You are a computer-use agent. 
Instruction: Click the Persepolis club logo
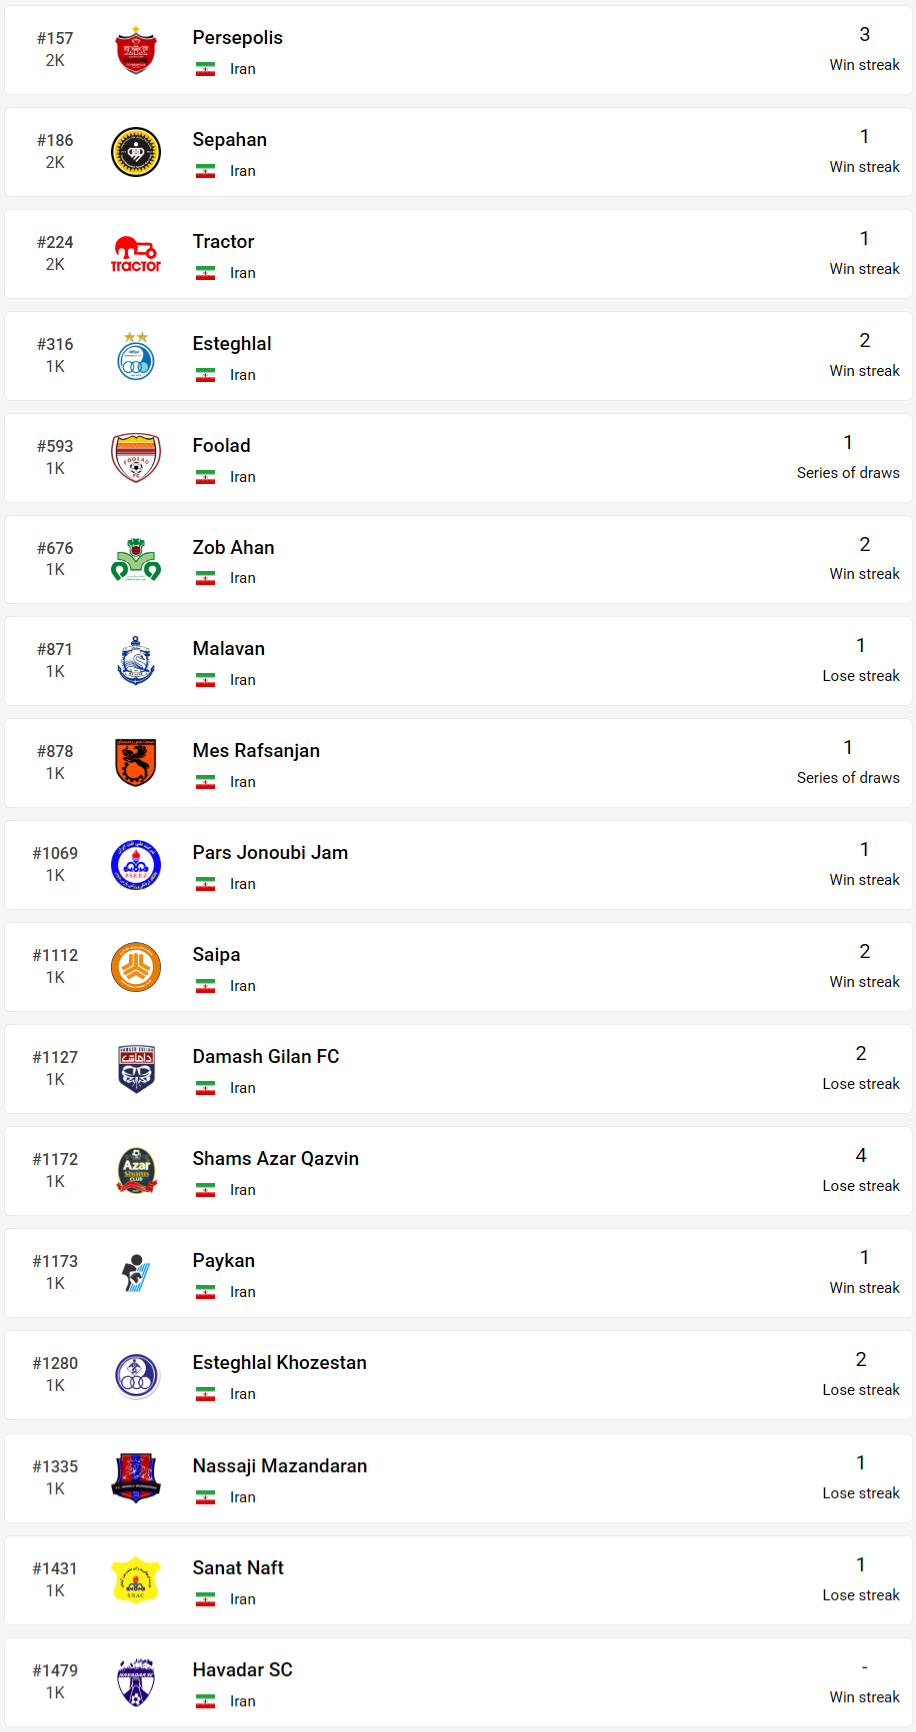click(x=136, y=50)
